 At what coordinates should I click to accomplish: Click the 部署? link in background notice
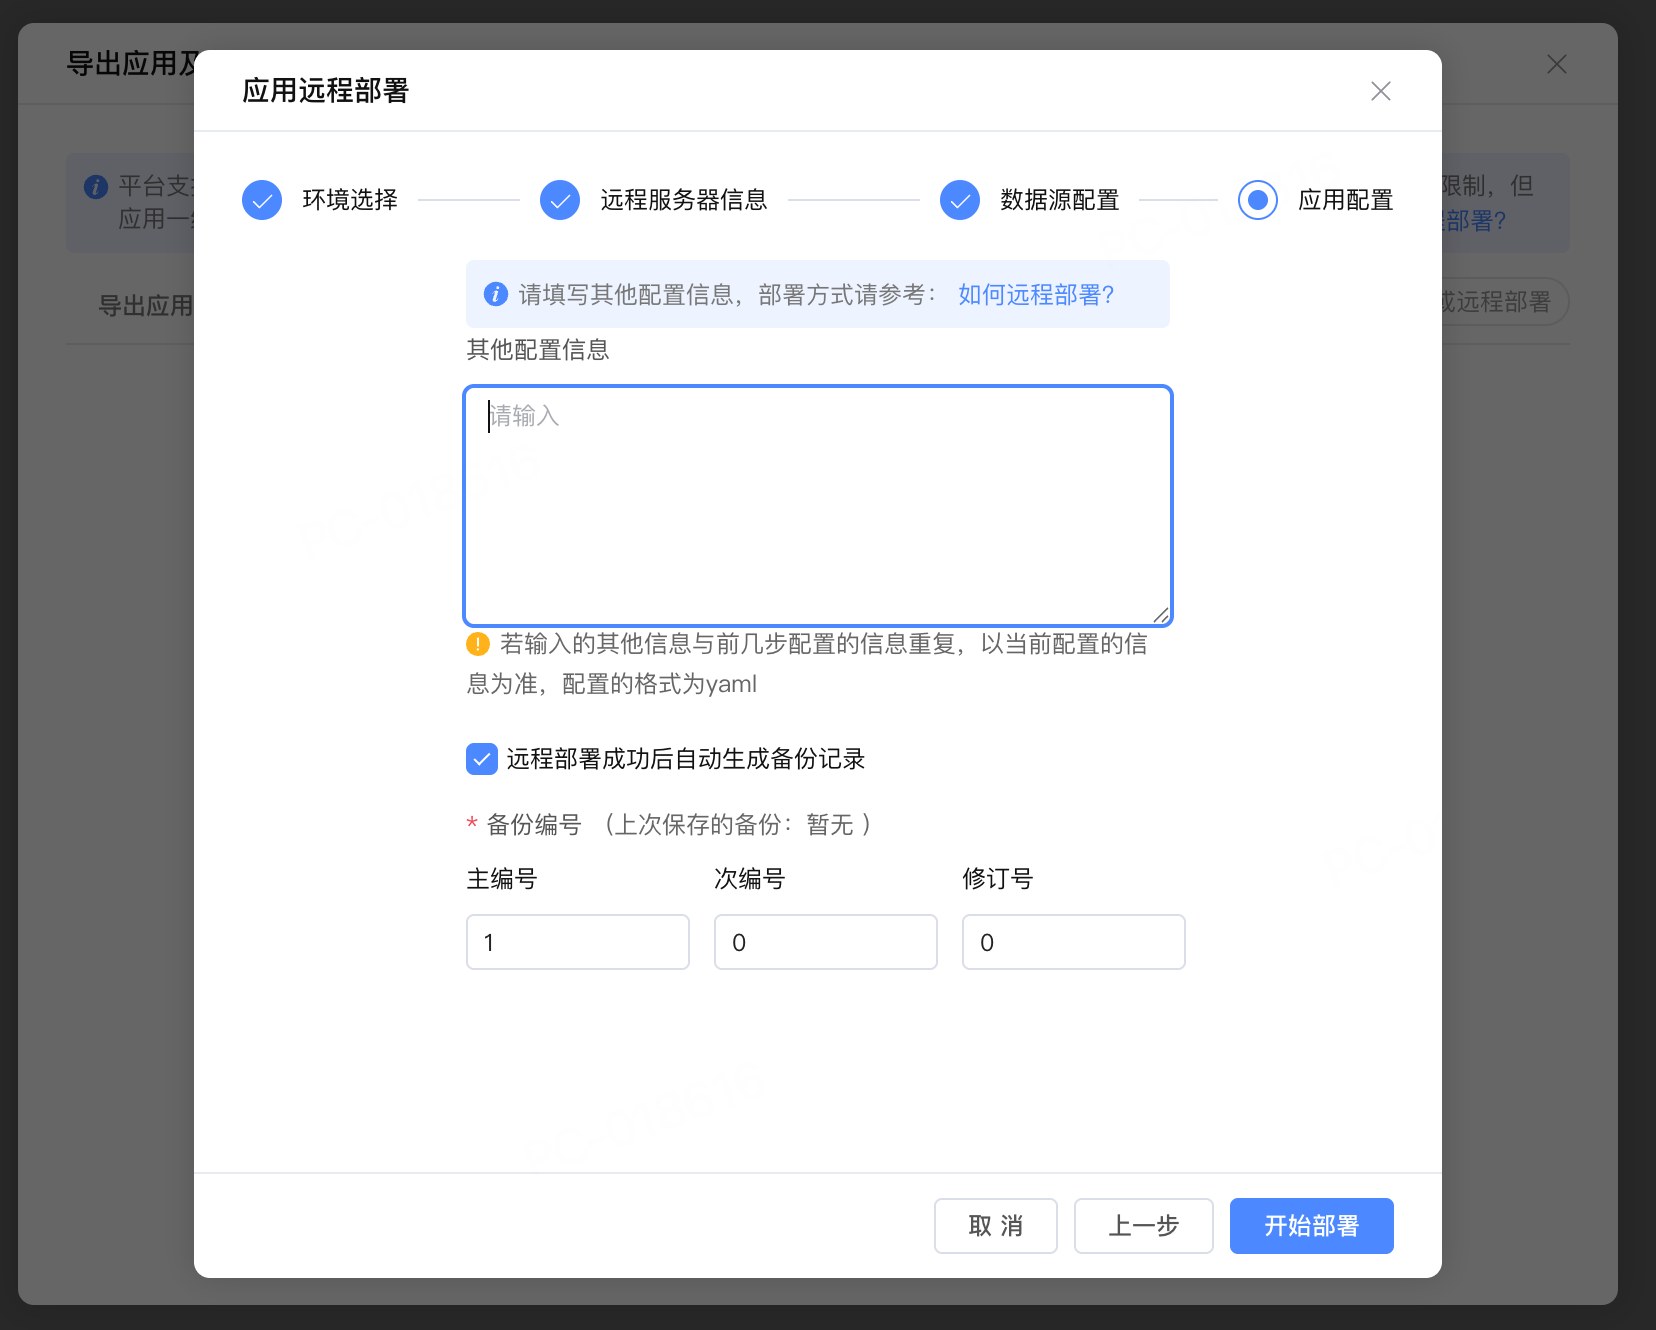click(x=1474, y=220)
